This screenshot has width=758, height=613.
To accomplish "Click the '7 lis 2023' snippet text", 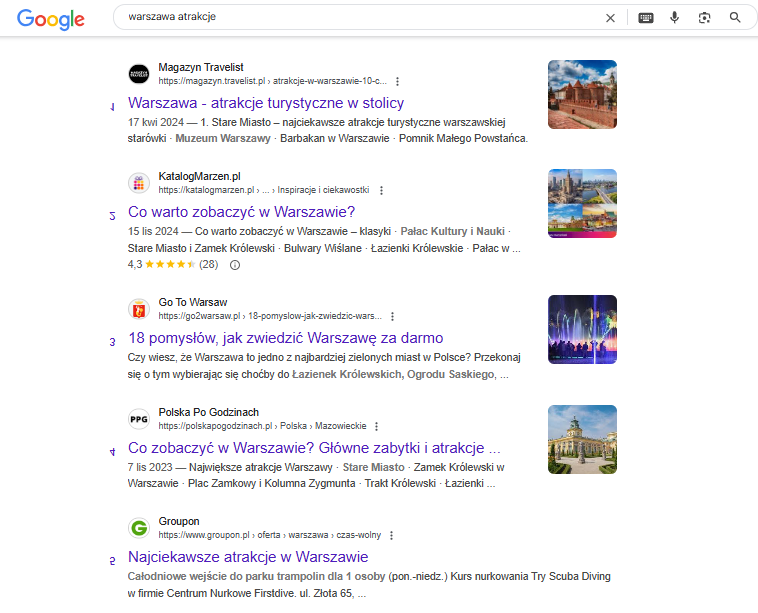I will 150,467.
